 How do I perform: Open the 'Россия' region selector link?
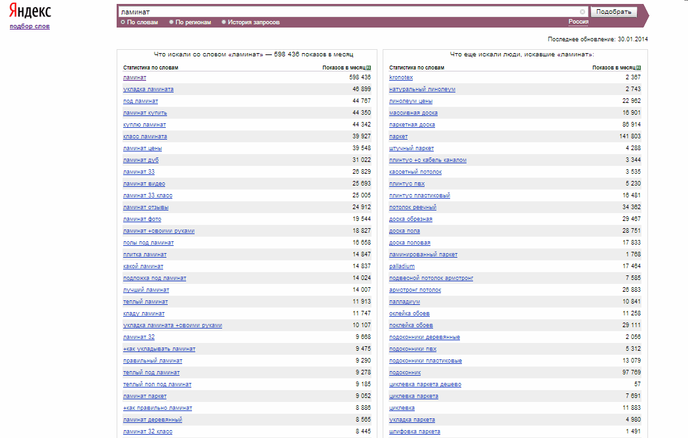tap(578, 22)
